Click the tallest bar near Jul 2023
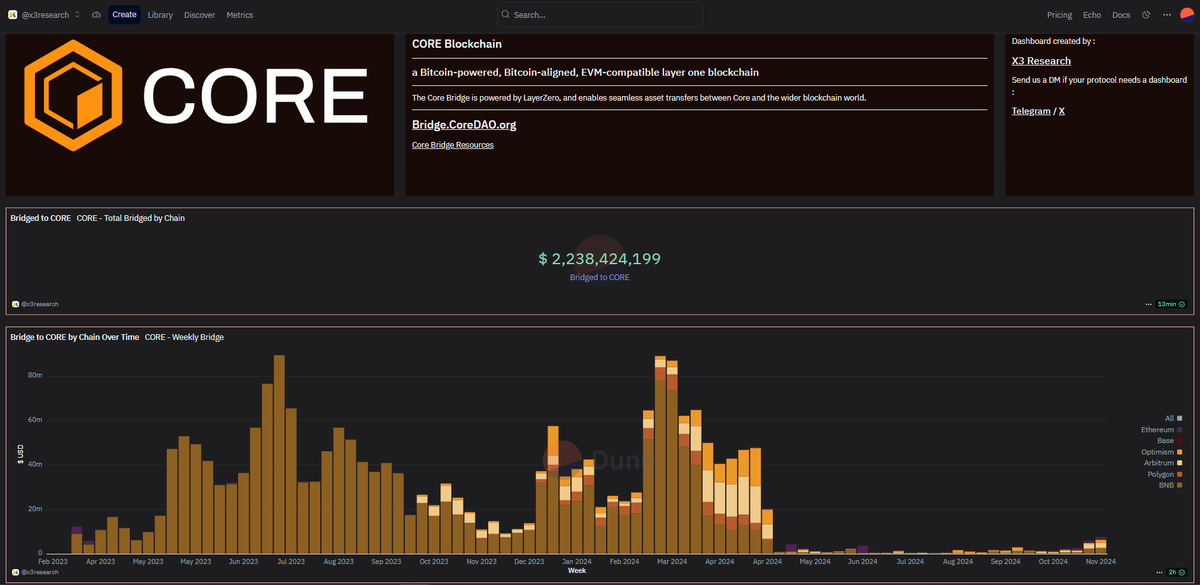The height and width of the screenshot is (585, 1200). [x=280, y=455]
